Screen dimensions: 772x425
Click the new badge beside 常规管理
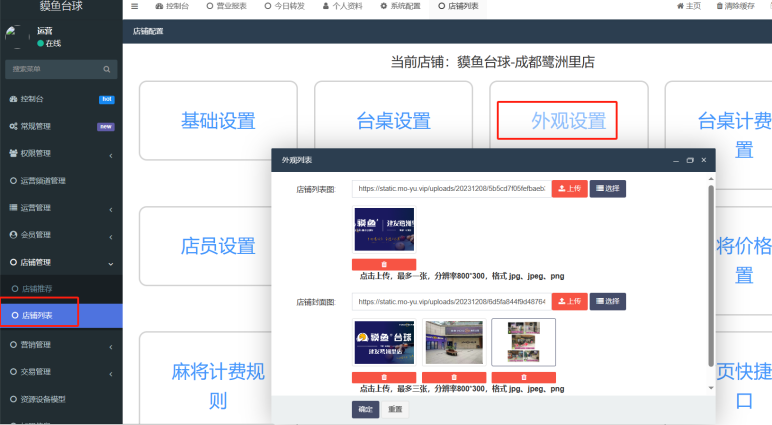[x=105, y=127]
